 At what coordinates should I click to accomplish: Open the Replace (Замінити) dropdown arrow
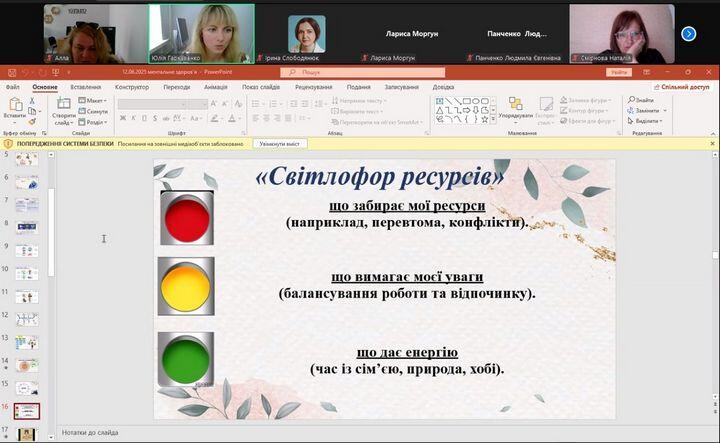tap(665, 111)
